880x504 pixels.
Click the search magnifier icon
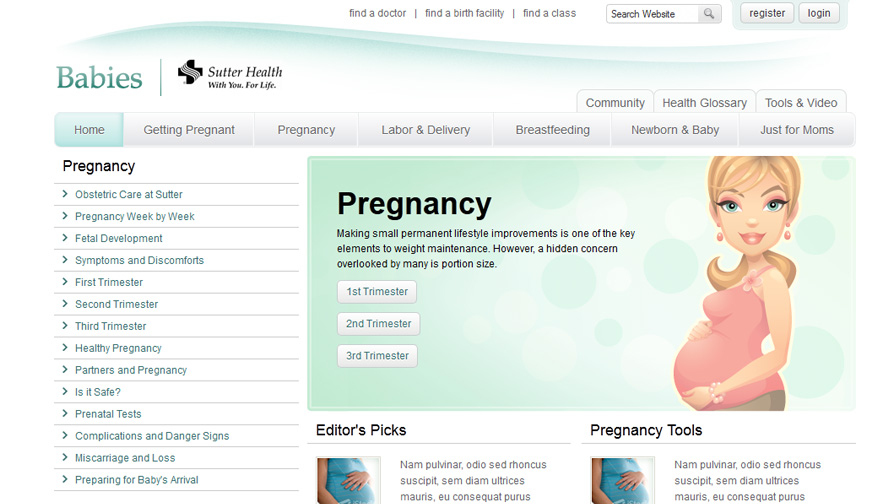(709, 13)
